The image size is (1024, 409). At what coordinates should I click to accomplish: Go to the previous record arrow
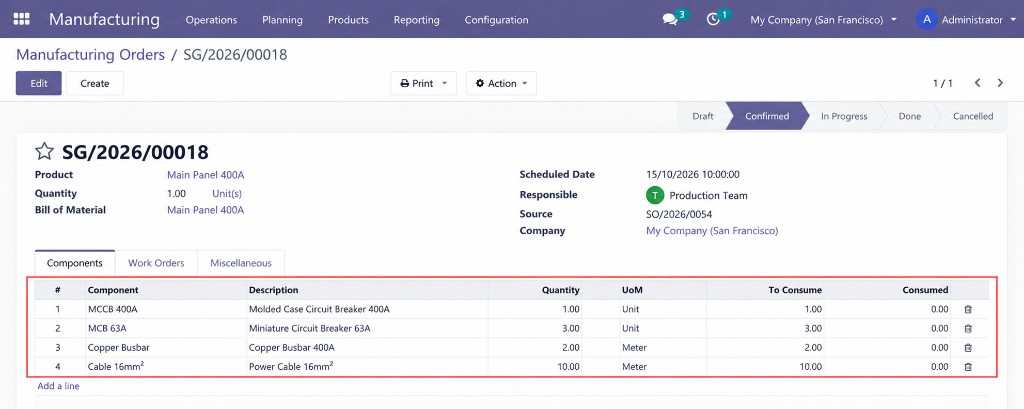978,83
